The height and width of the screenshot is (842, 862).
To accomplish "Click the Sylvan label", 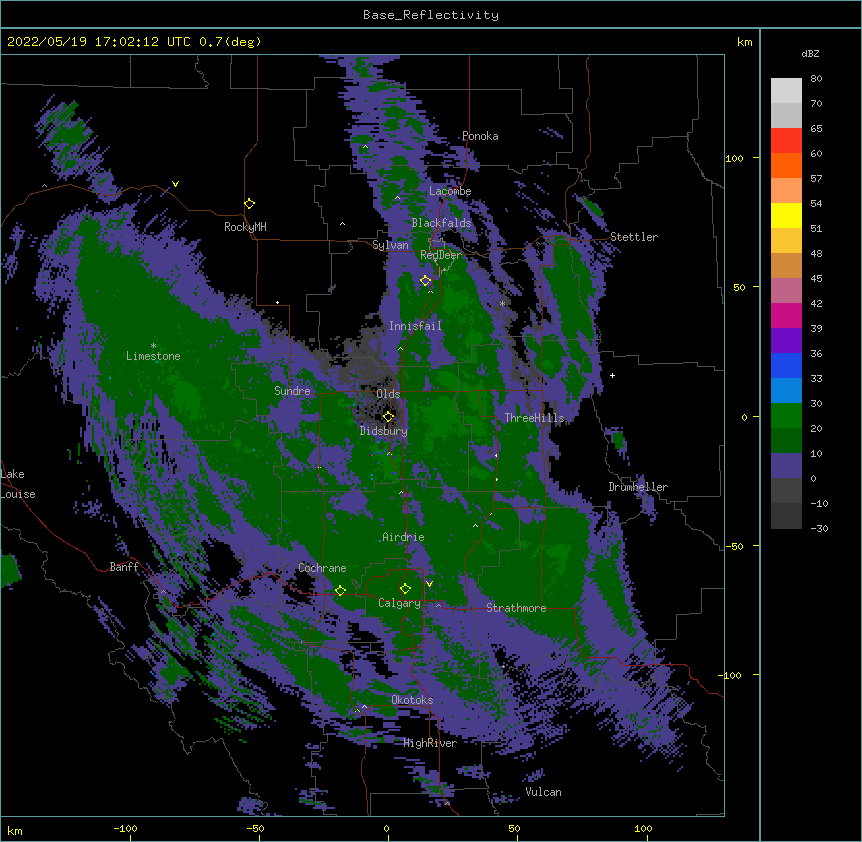I will [x=390, y=245].
